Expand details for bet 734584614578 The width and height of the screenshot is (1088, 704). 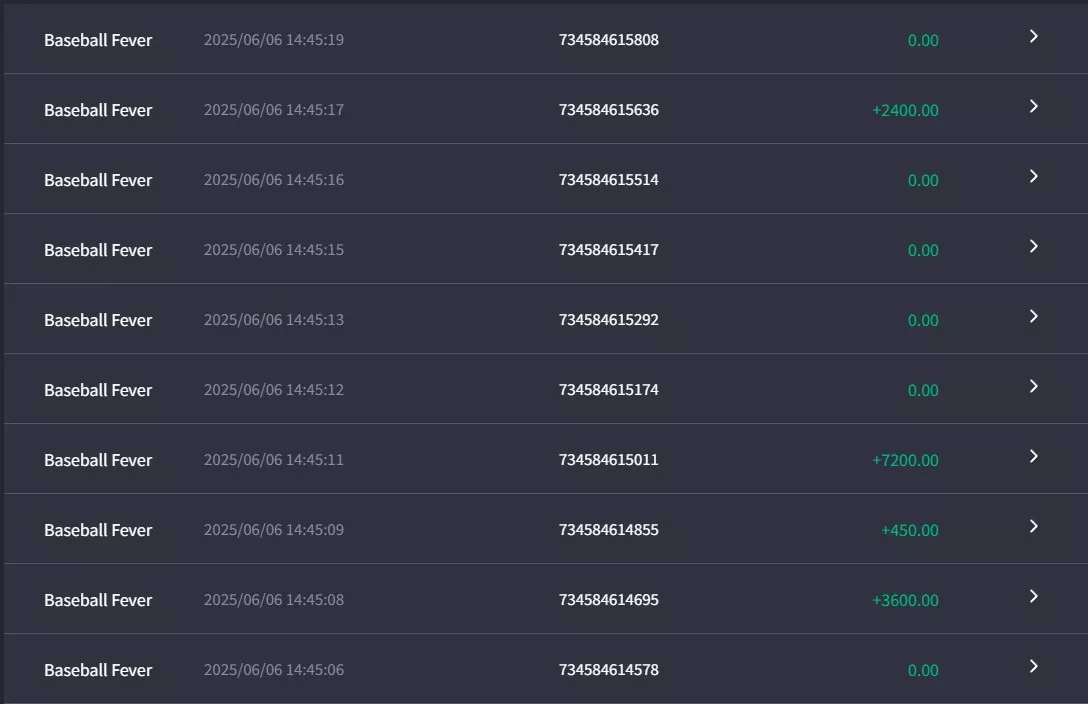(x=1033, y=667)
